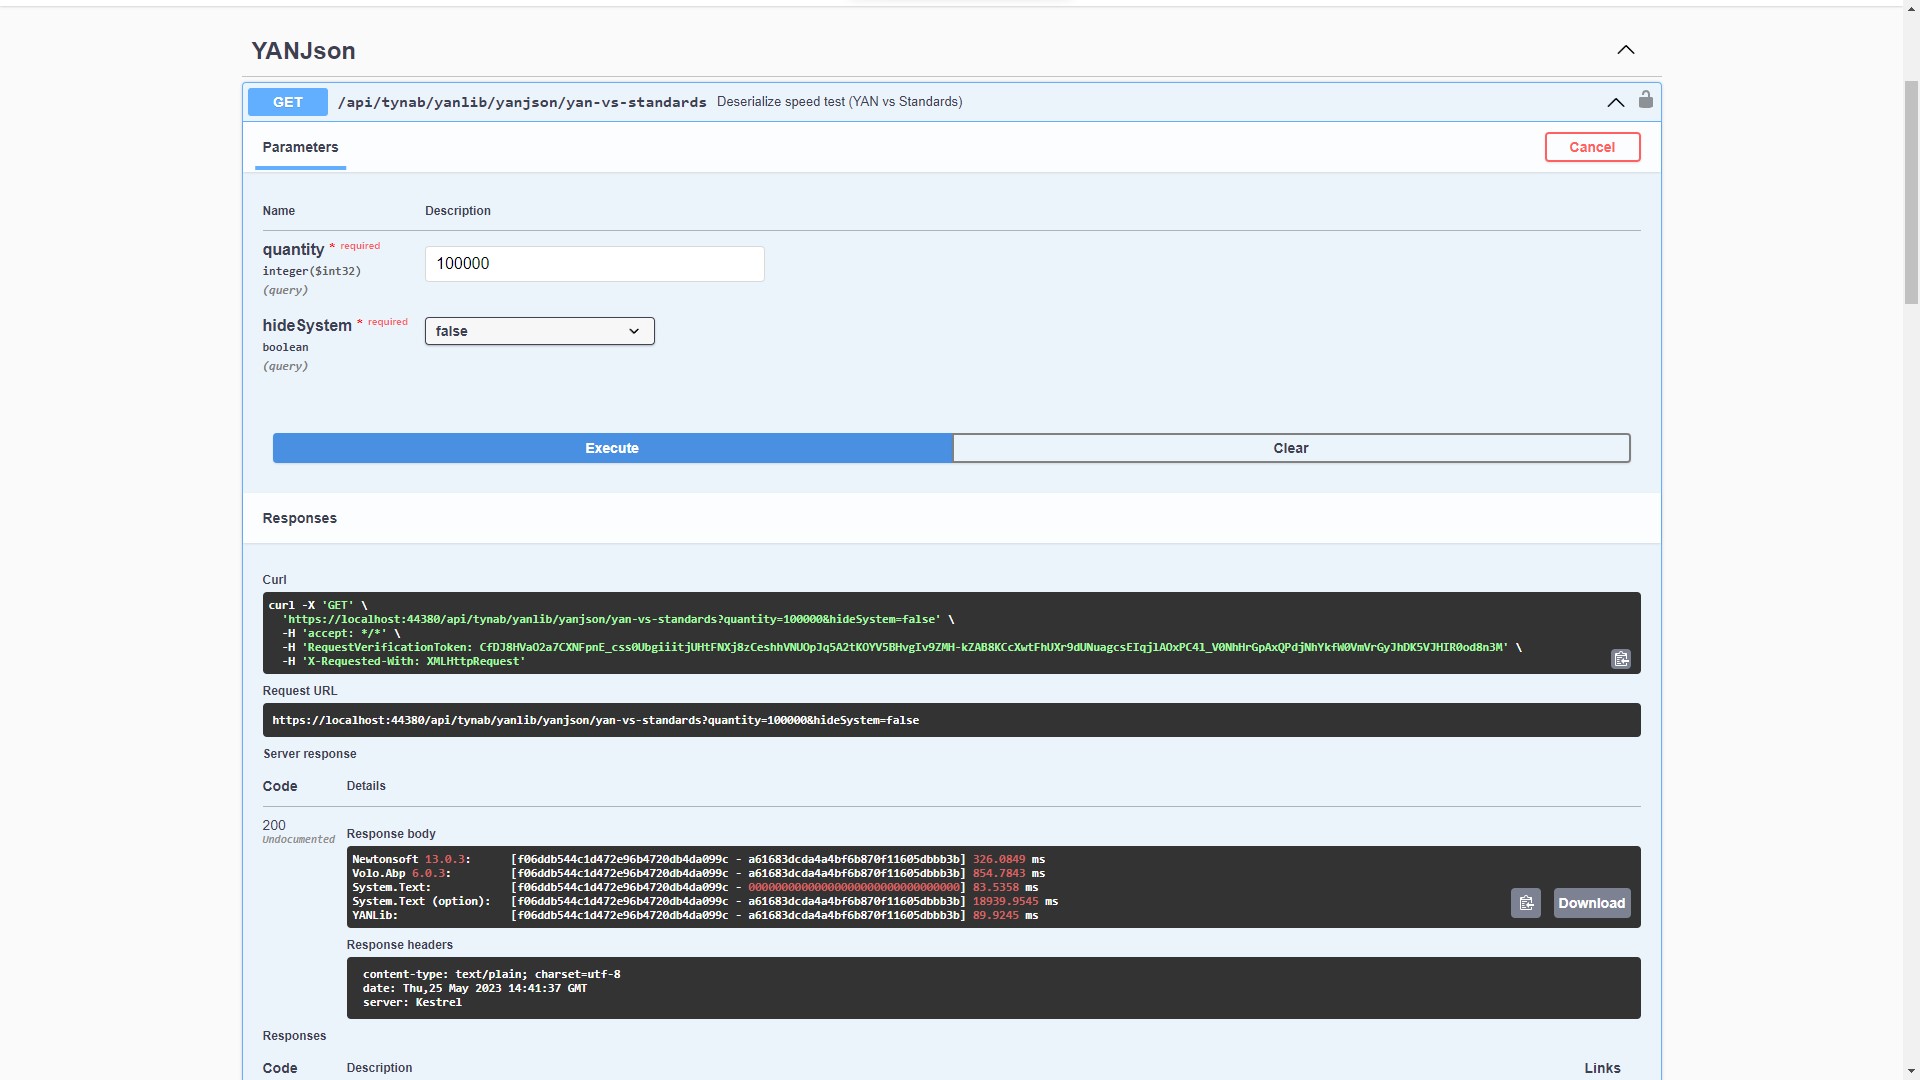Open the hideSystem false dropdown
This screenshot has width=1920, height=1080.
coord(539,331)
